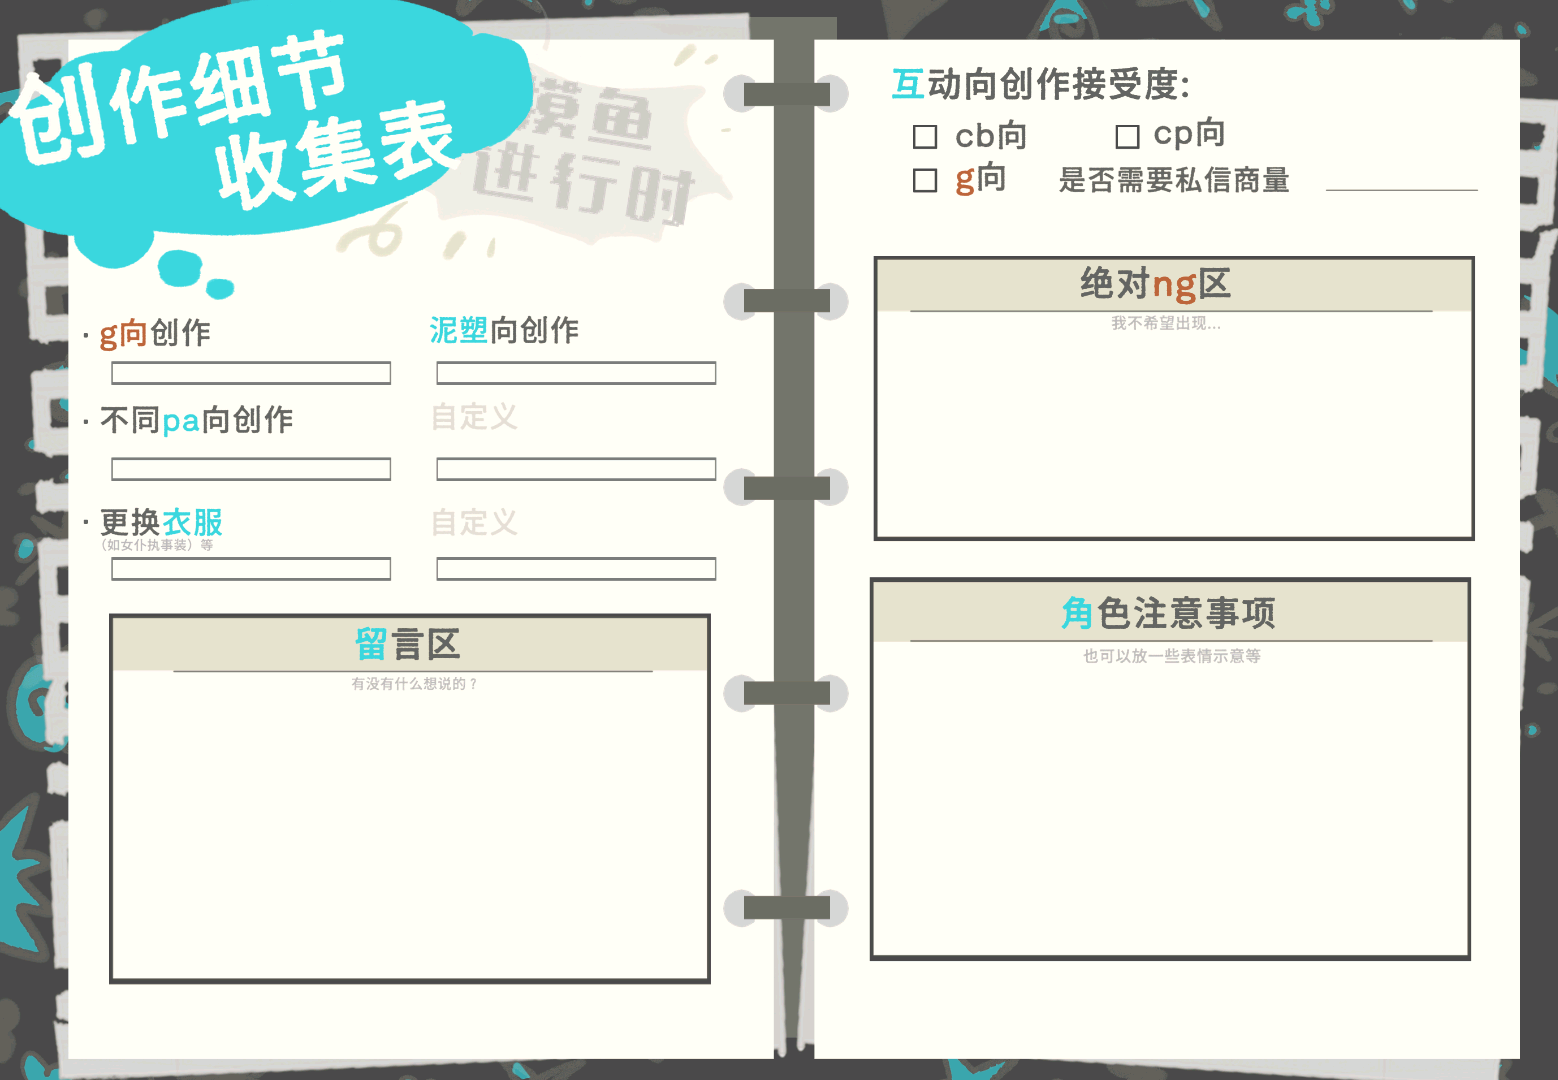
Task: Tick the cp向 checkbox
Action: (x=1127, y=136)
